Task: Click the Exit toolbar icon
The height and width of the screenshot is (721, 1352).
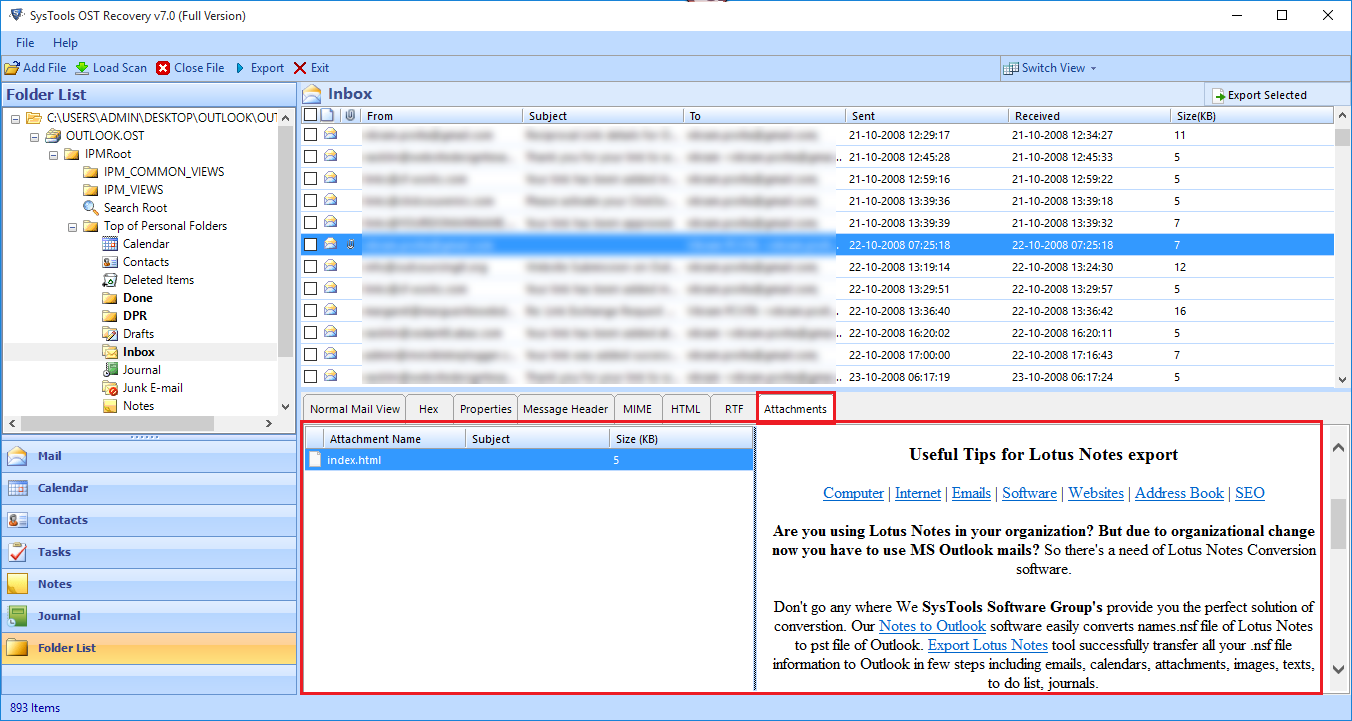Action: 300,68
